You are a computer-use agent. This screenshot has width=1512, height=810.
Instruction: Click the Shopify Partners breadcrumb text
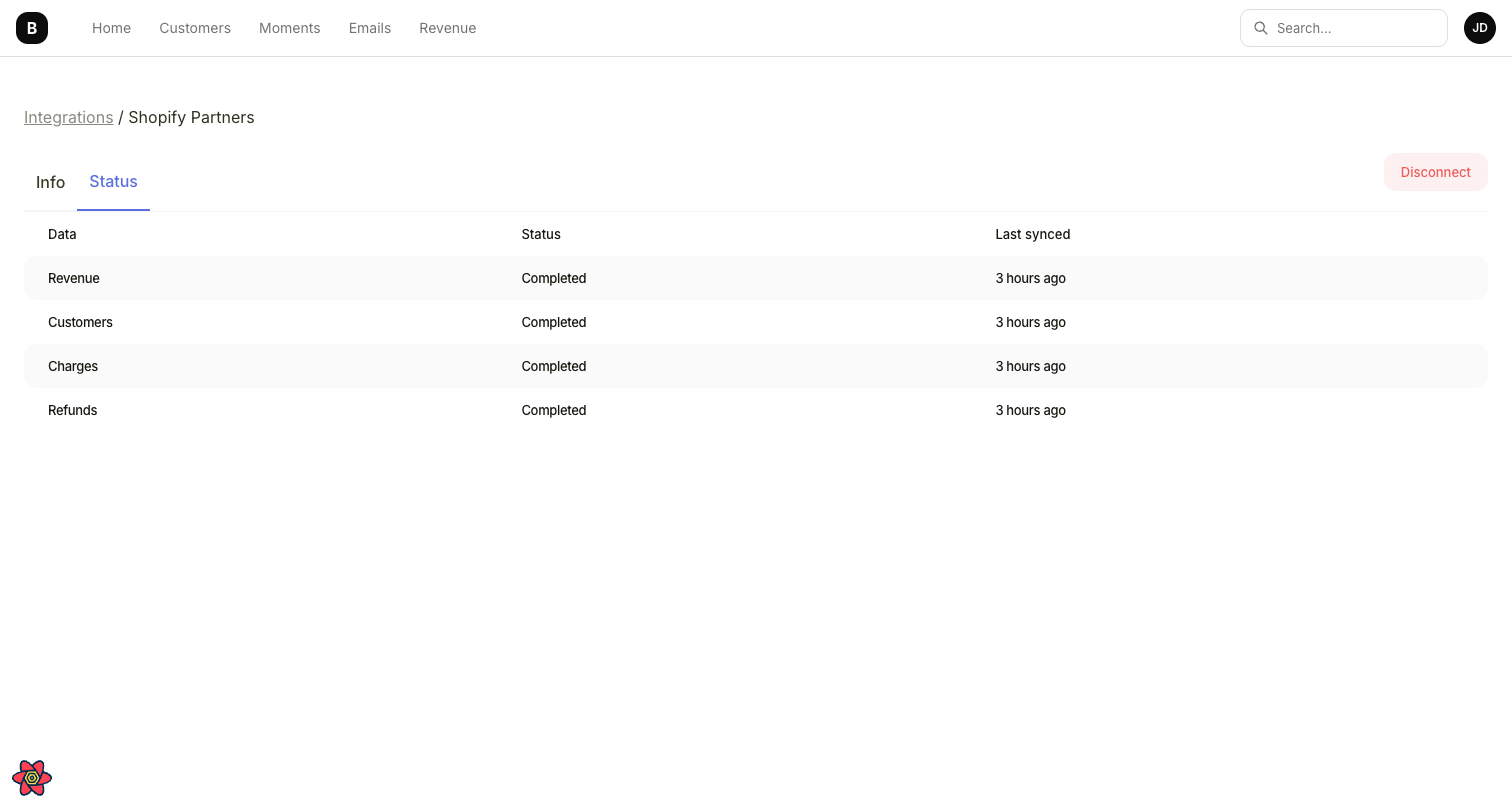[x=191, y=117]
